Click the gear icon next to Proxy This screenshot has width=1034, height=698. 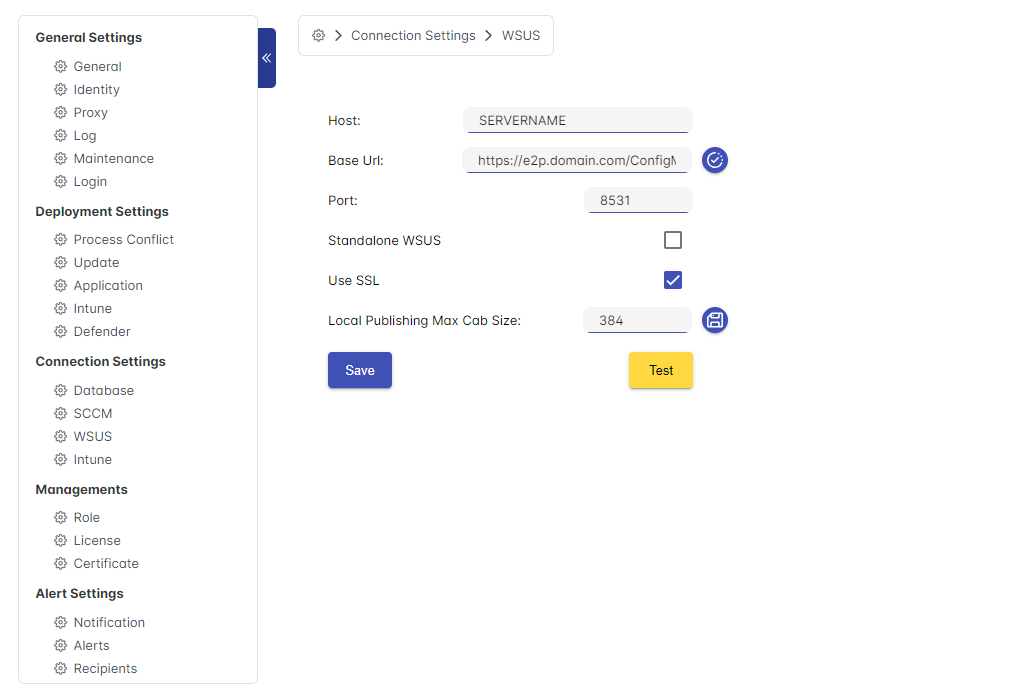[x=60, y=113]
